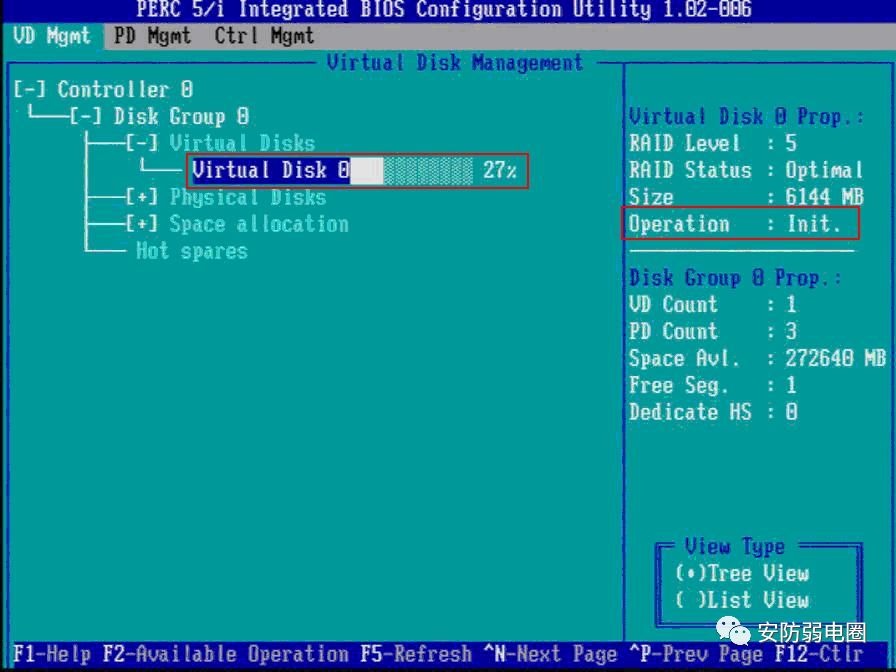
Task: Click the RAID Status Optimal value
Action: click(823, 170)
